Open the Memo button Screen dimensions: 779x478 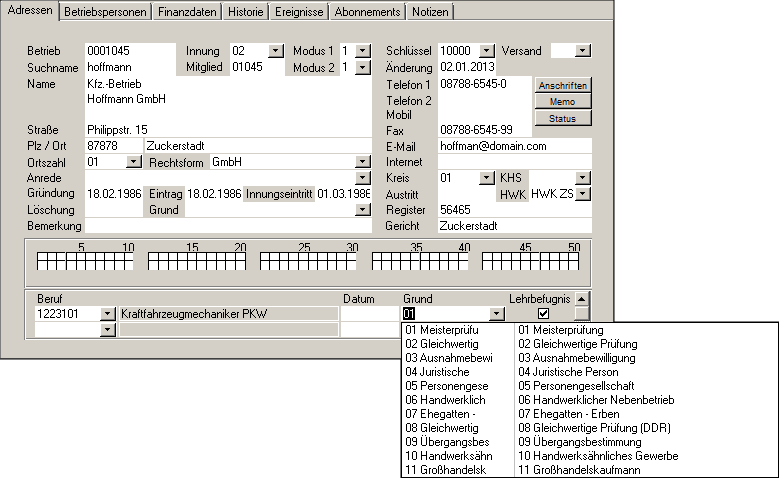click(563, 102)
